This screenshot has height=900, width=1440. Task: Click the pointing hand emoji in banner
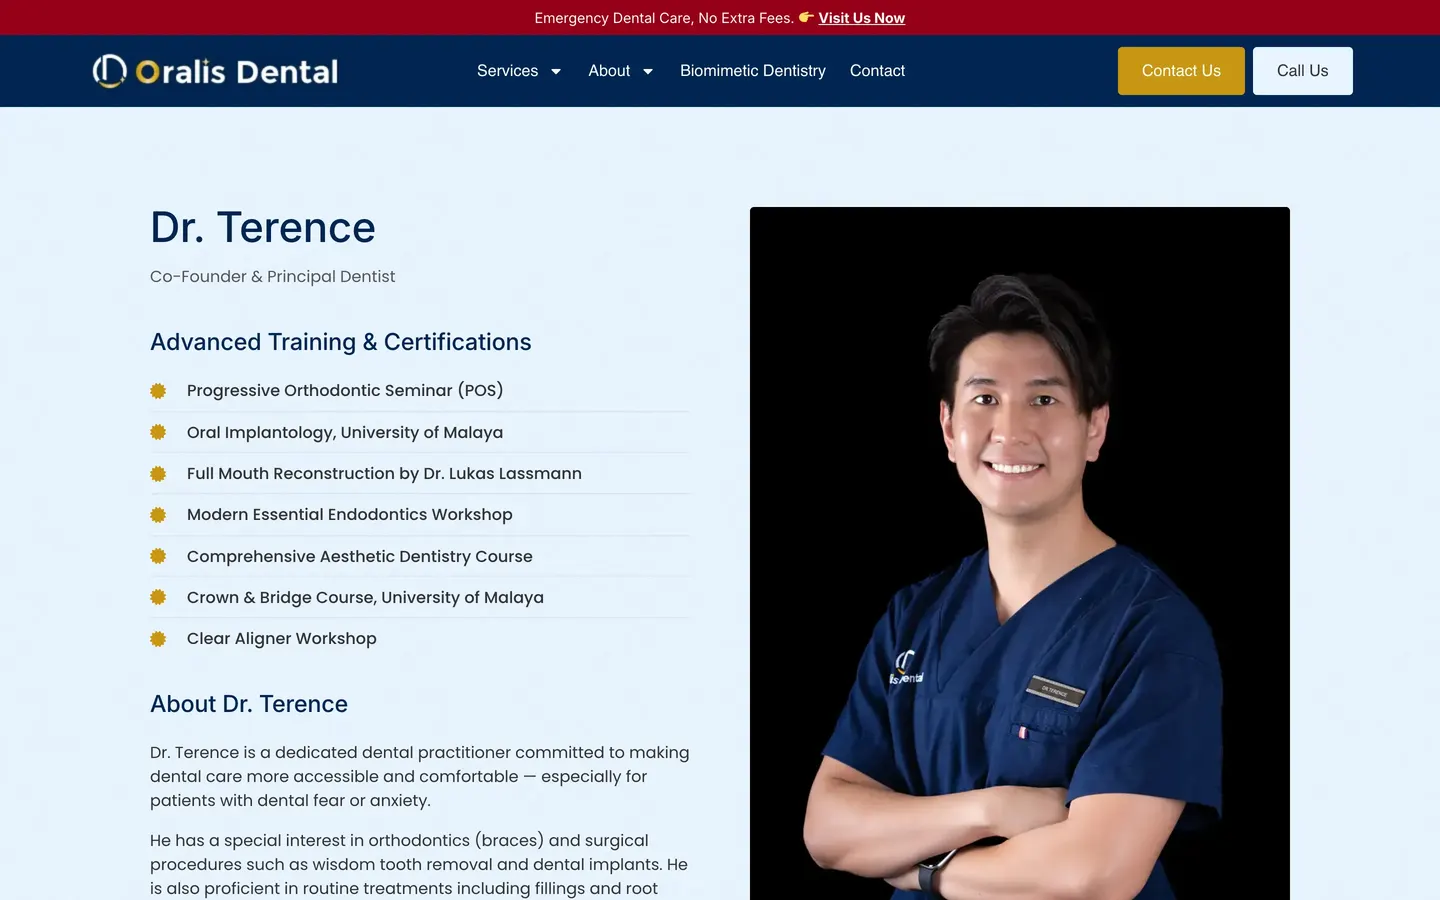point(806,17)
